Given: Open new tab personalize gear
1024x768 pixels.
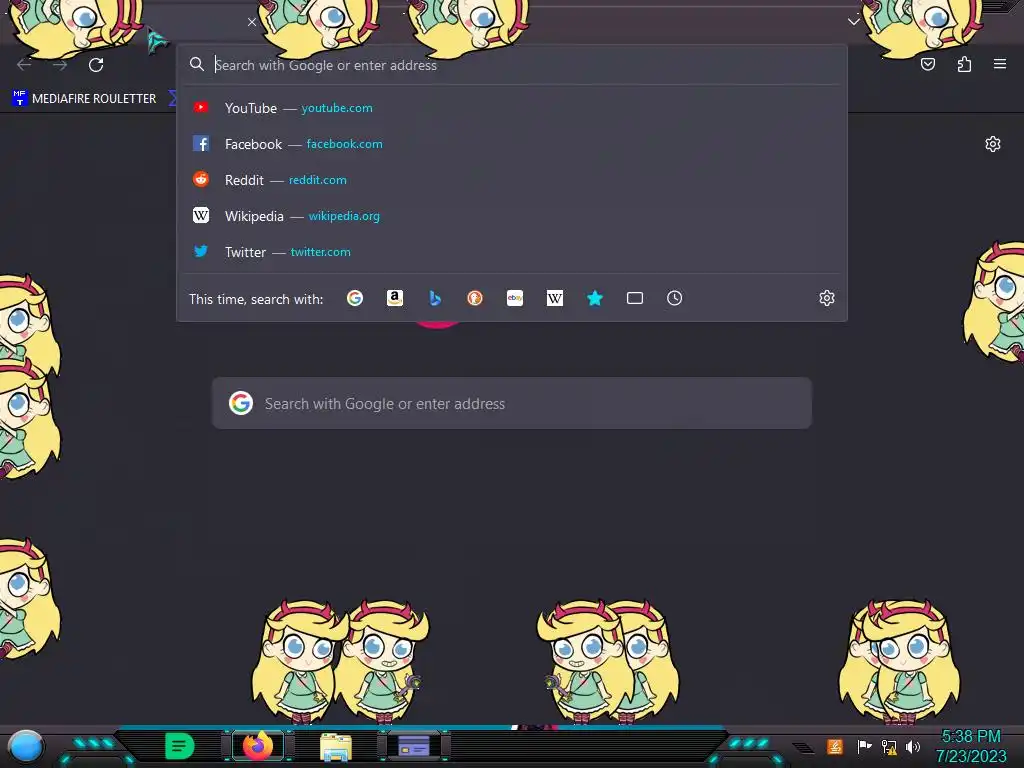Looking at the screenshot, I should click(x=993, y=144).
